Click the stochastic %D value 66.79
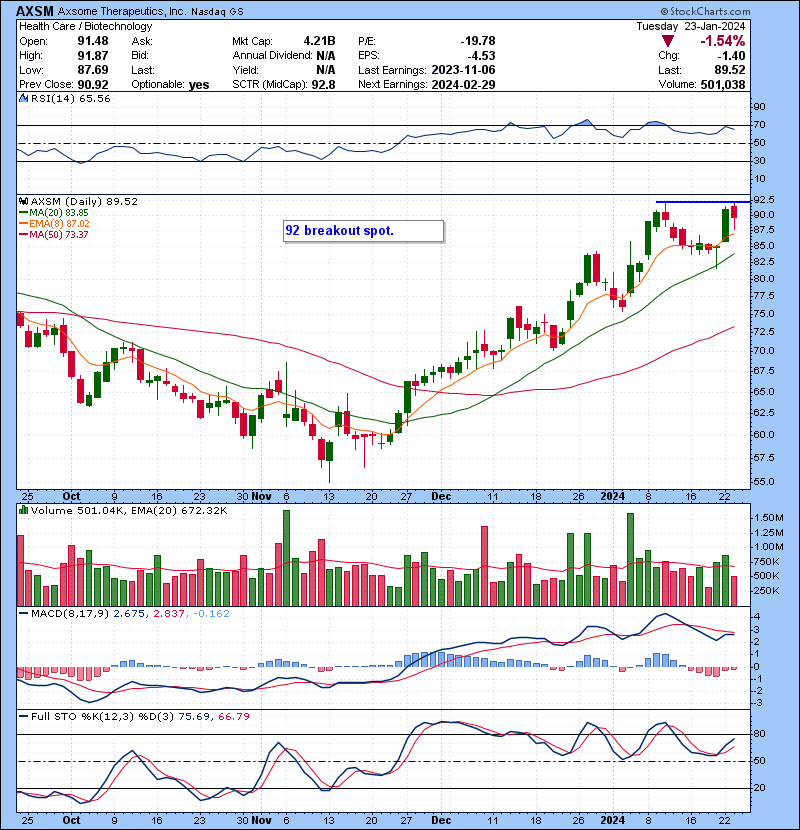 coord(233,717)
